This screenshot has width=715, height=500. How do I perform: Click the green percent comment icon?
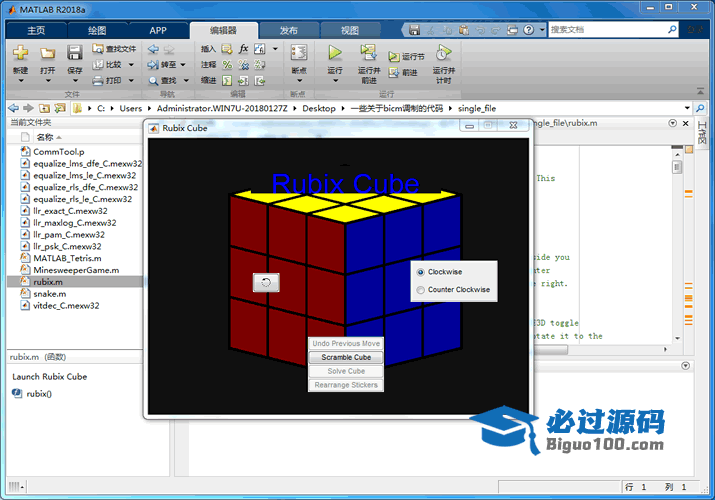click(227, 65)
